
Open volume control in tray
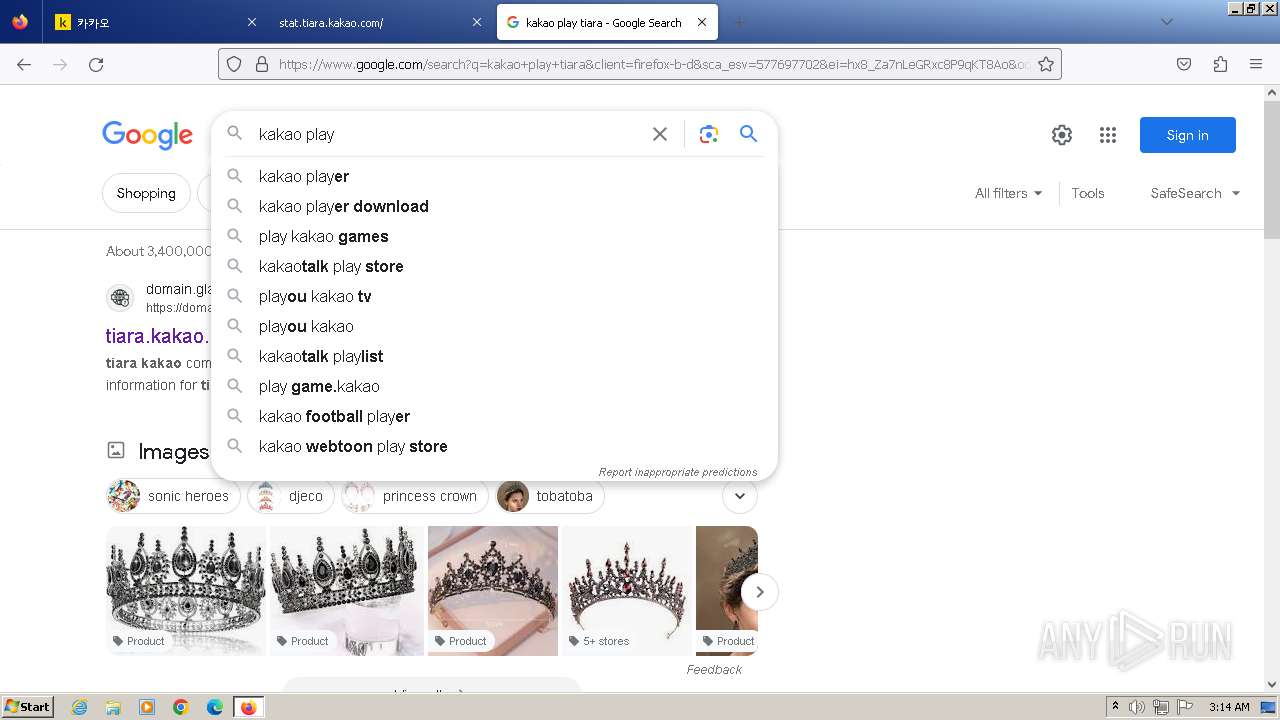1137,707
